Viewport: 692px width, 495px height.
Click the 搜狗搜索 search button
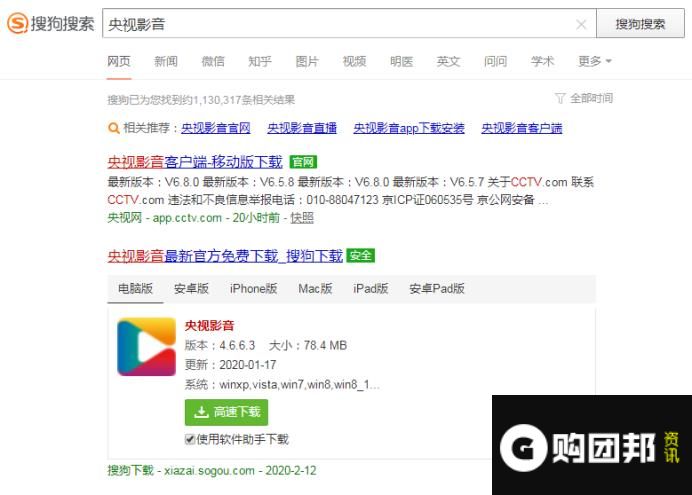tap(640, 24)
